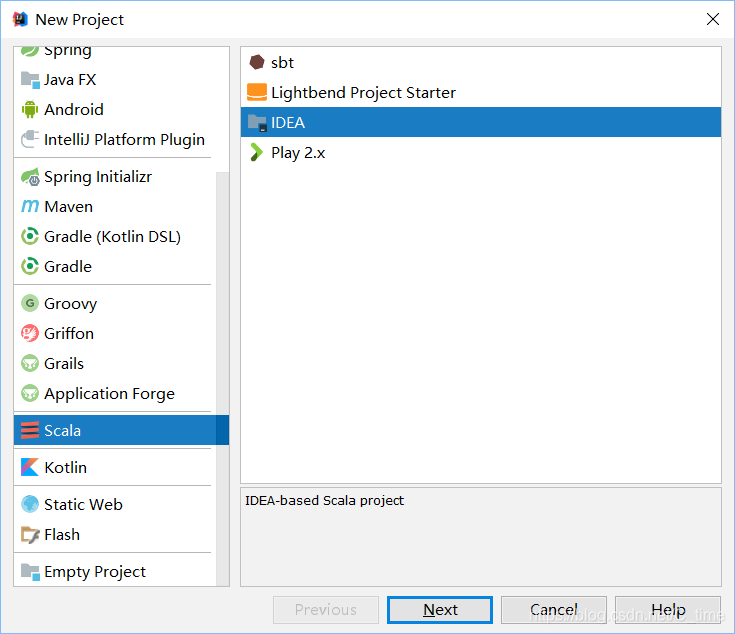Image resolution: width=735 pixels, height=634 pixels.
Task: Click the sbt hexagon icon
Action: [257, 62]
